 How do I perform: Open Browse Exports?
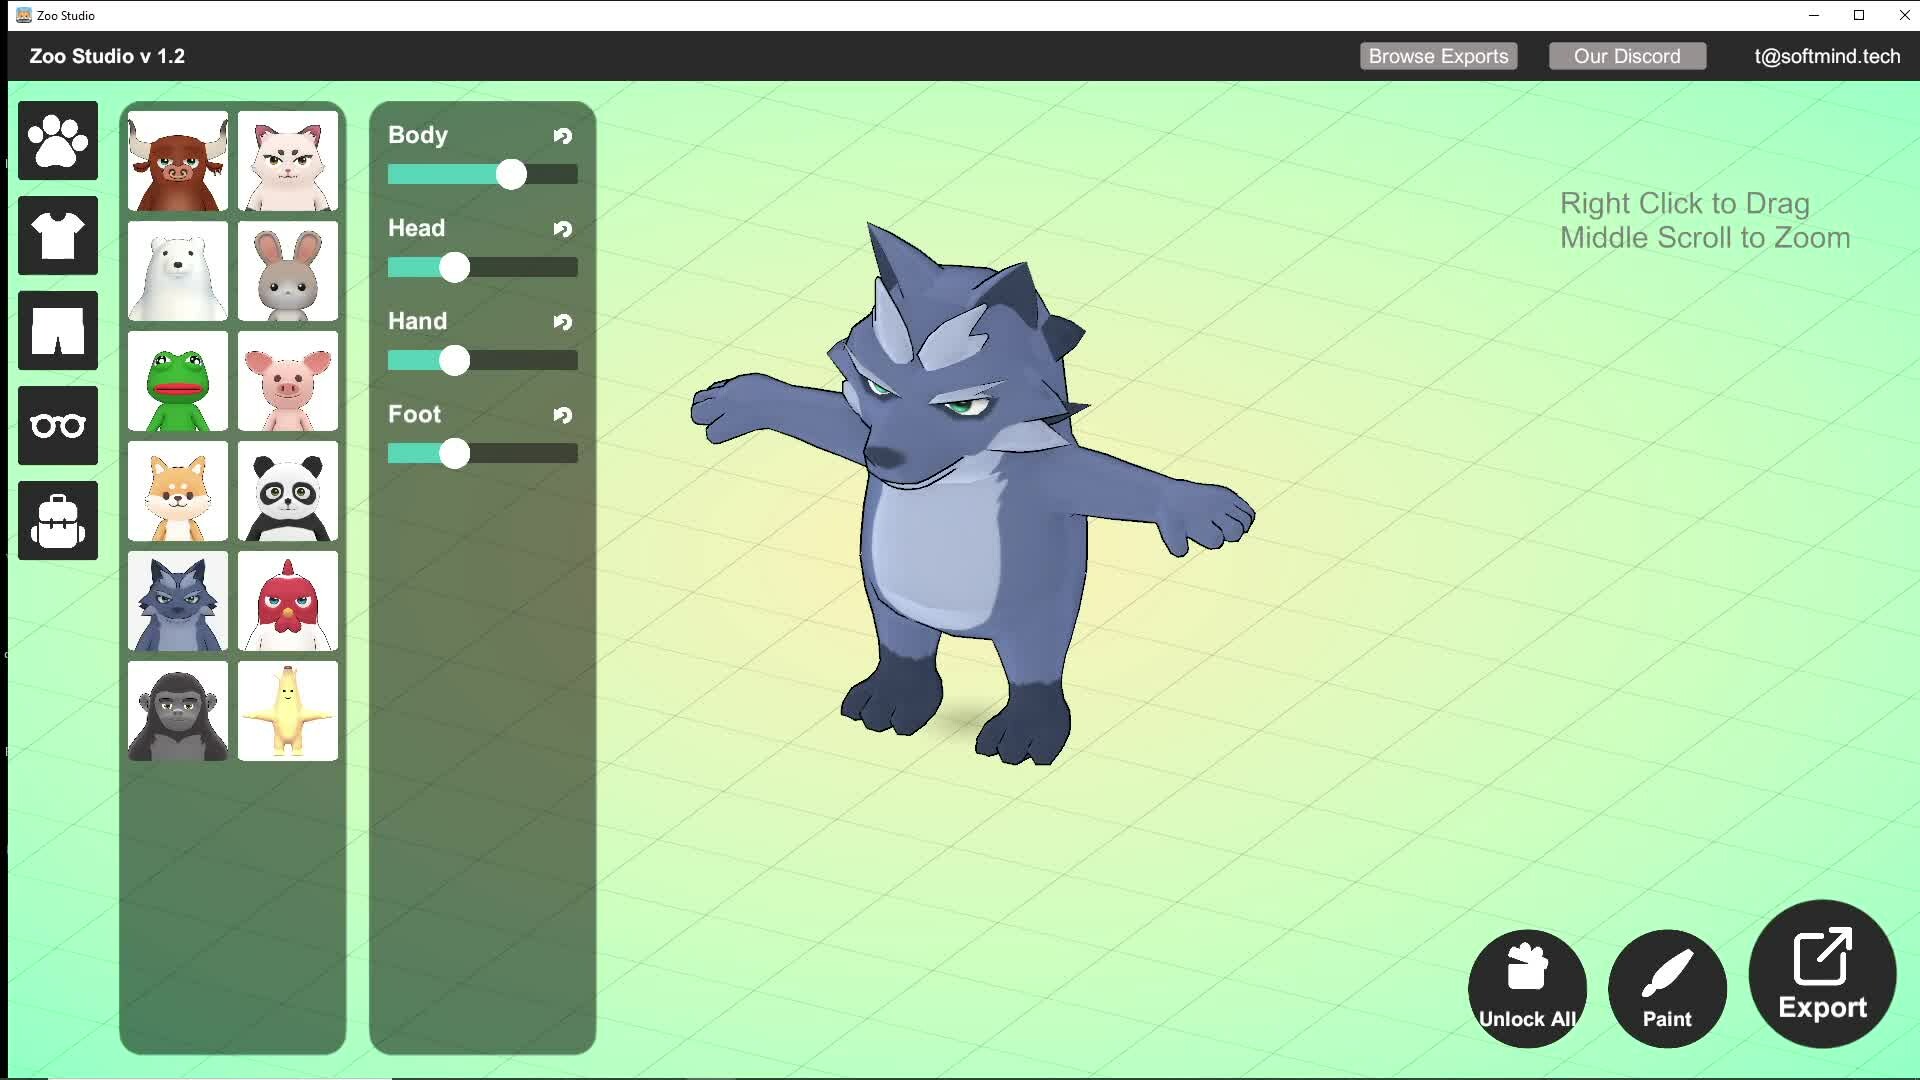click(1438, 56)
